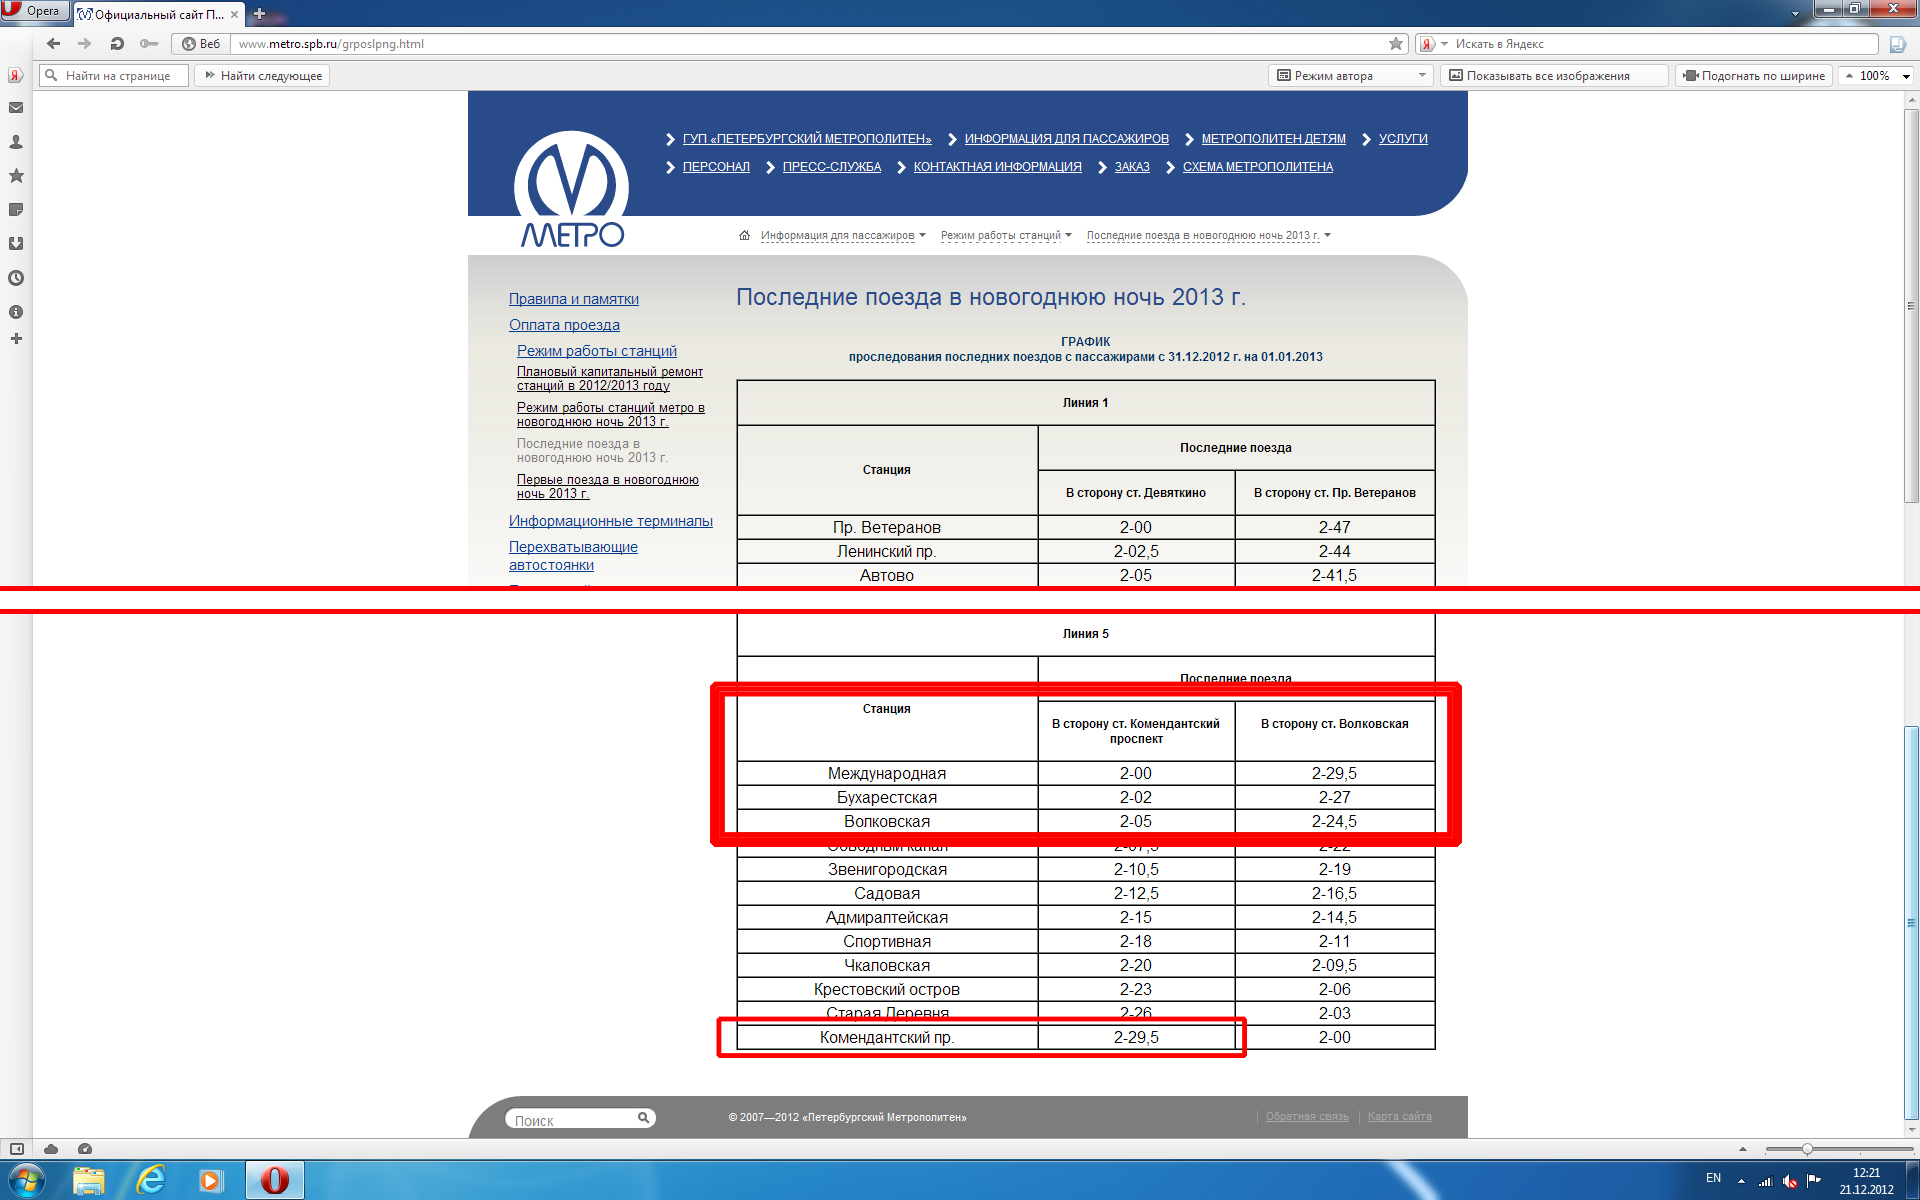Toggle Fit to width button
This screenshot has width=1920, height=1200.
click(1755, 76)
